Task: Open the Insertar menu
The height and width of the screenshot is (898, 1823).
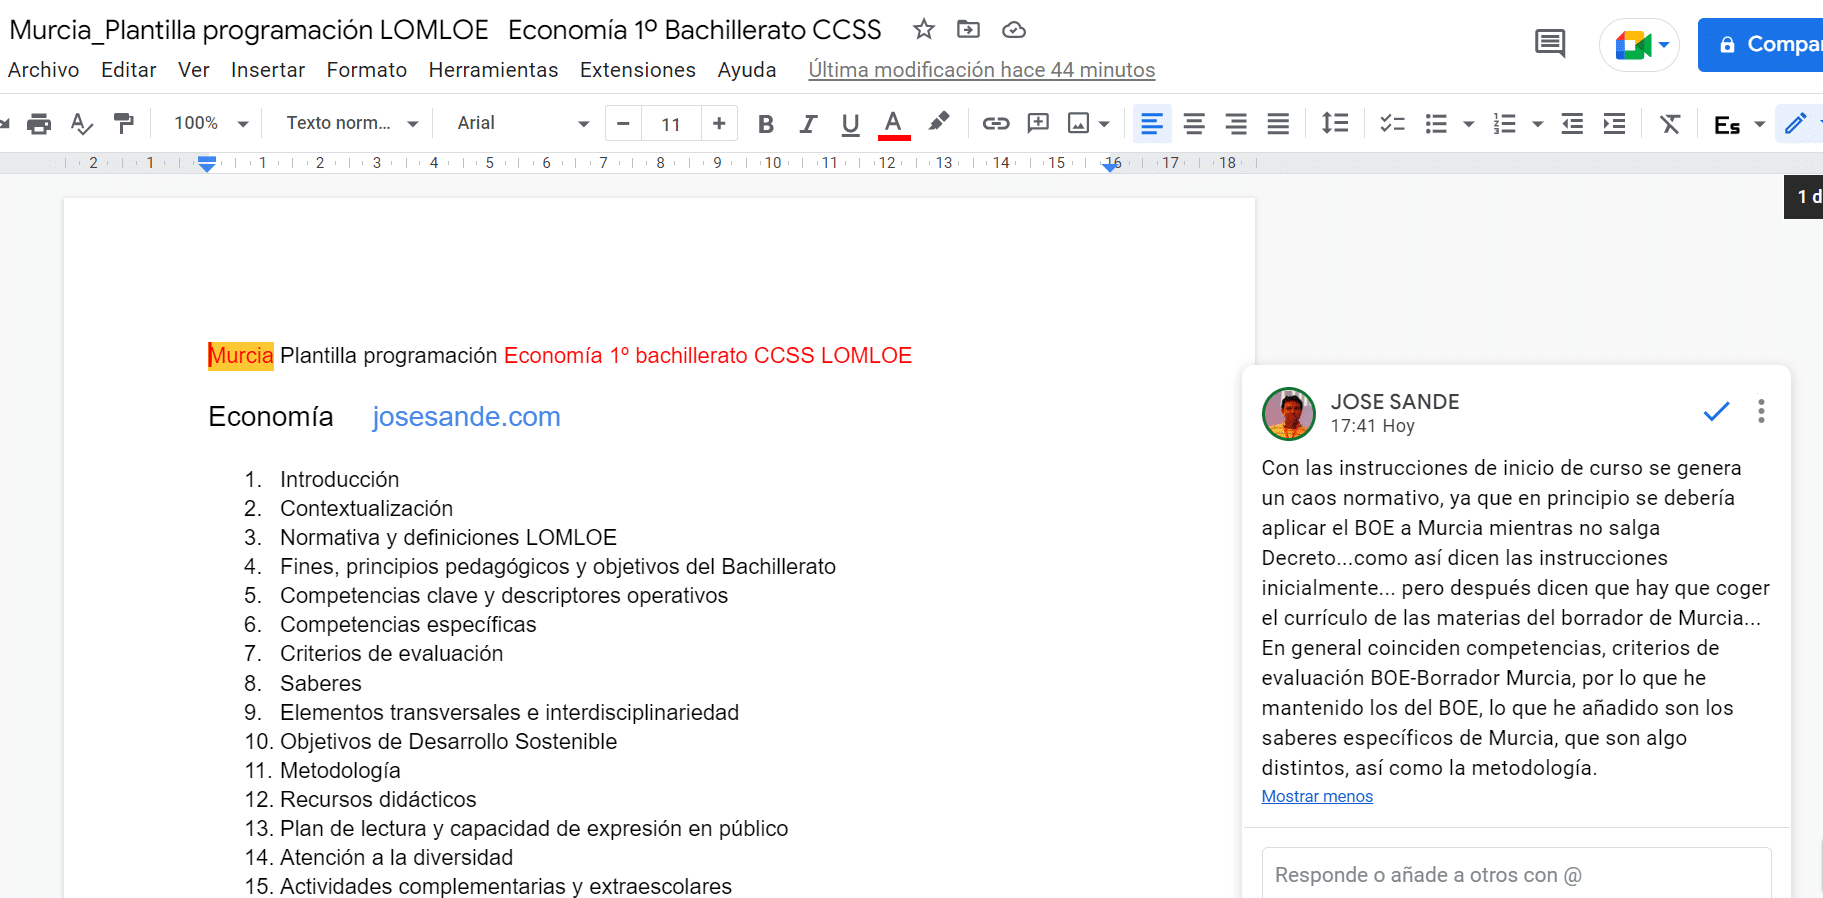Action: click(267, 70)
